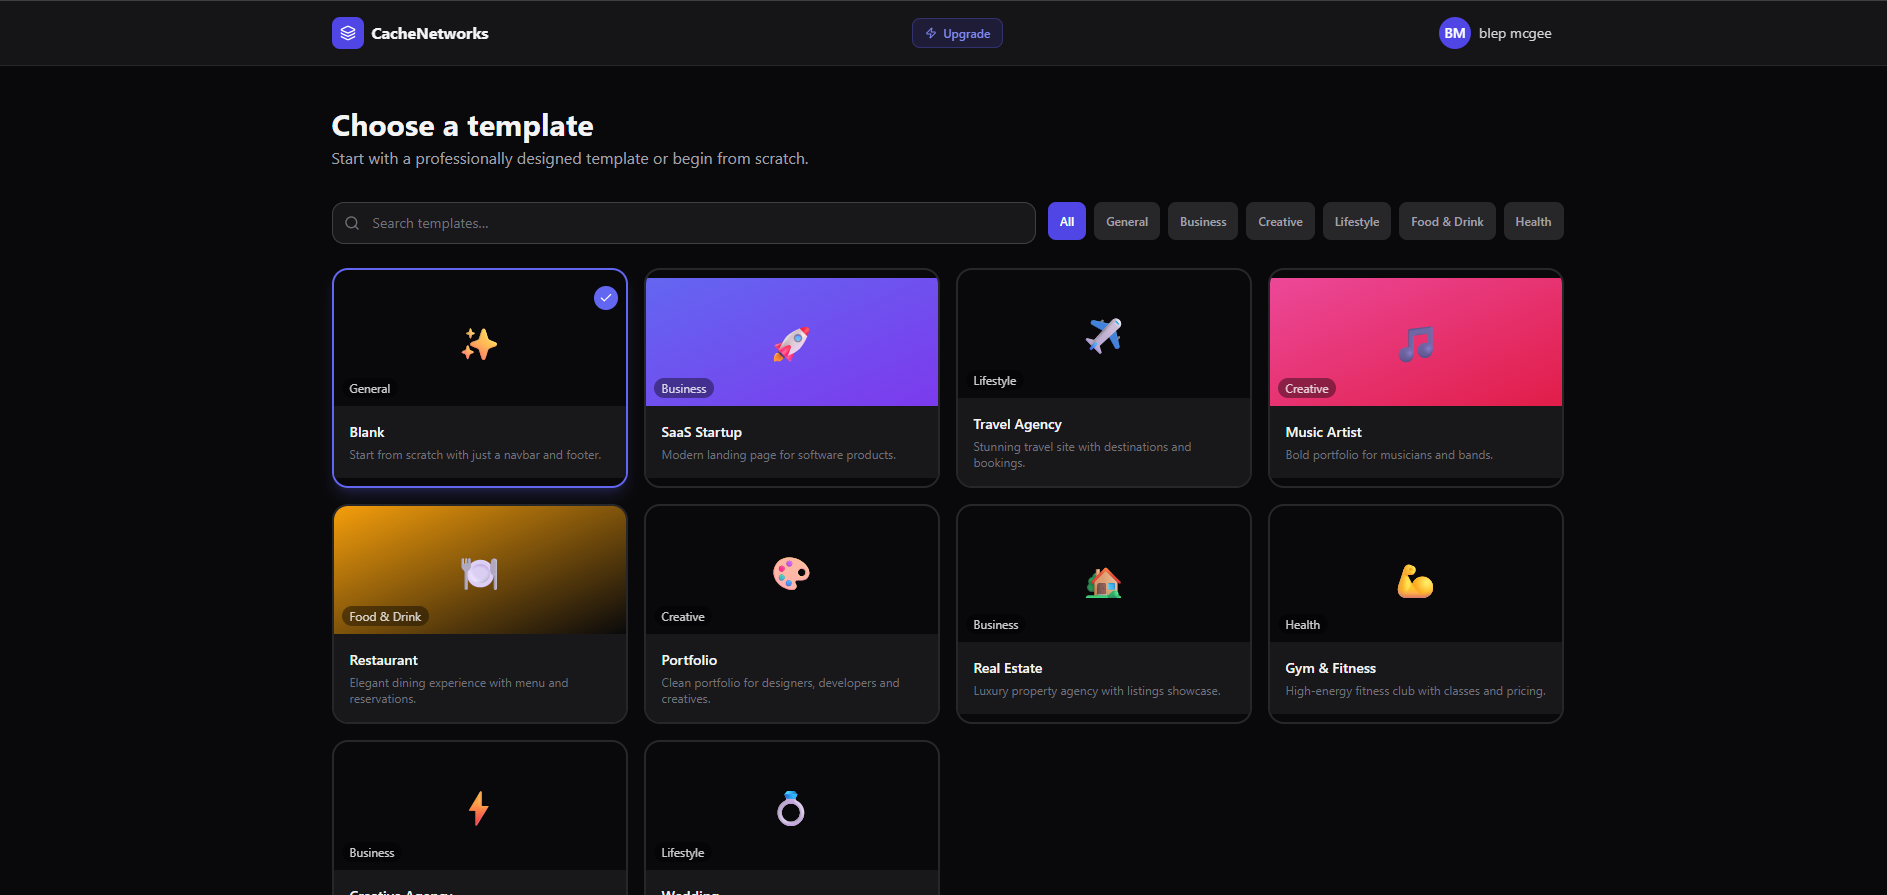
Task: Click the sparkles icon on Blank template
Action: [x=479, y=344]
